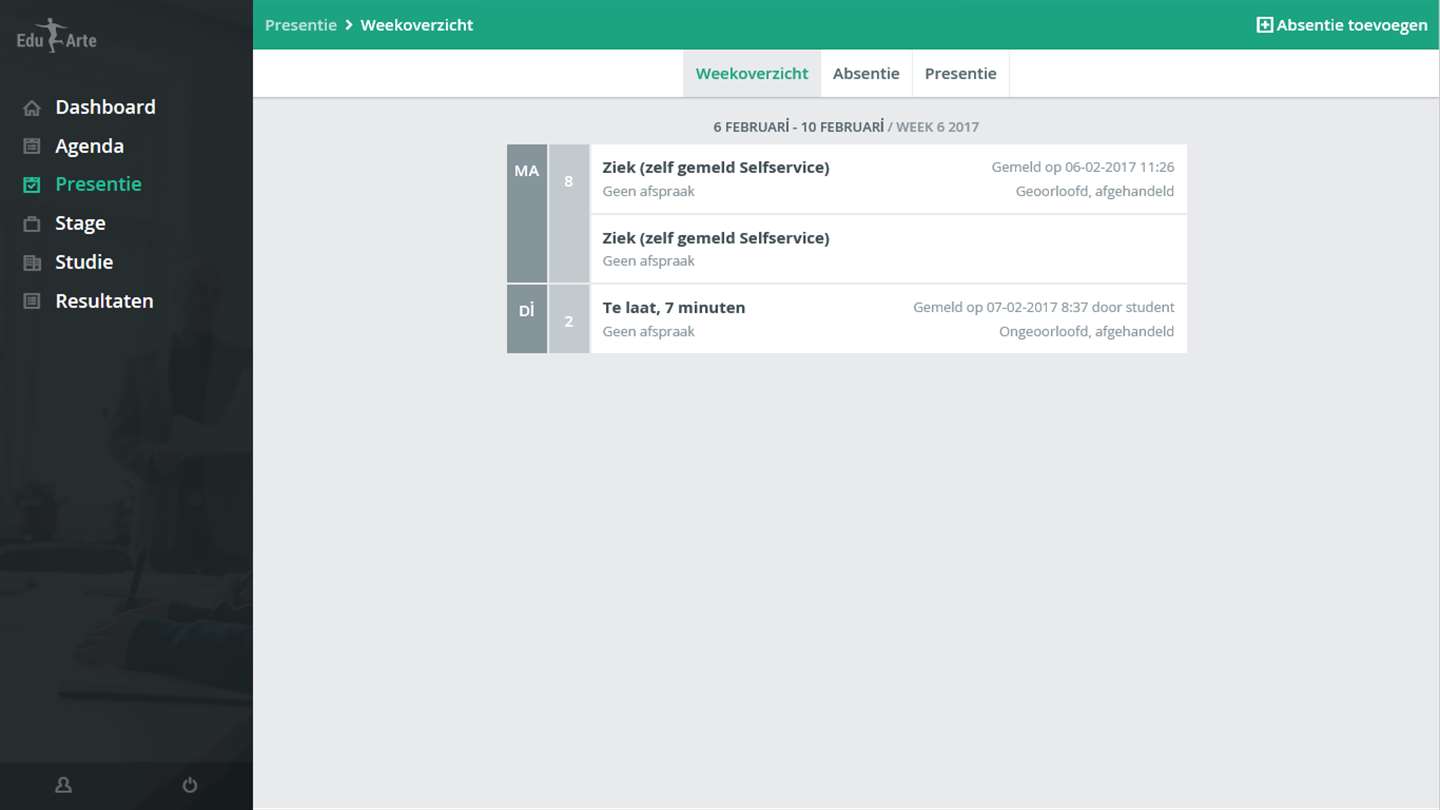
Task: Navigate to Studie
Action: click(x=84, y=262)
